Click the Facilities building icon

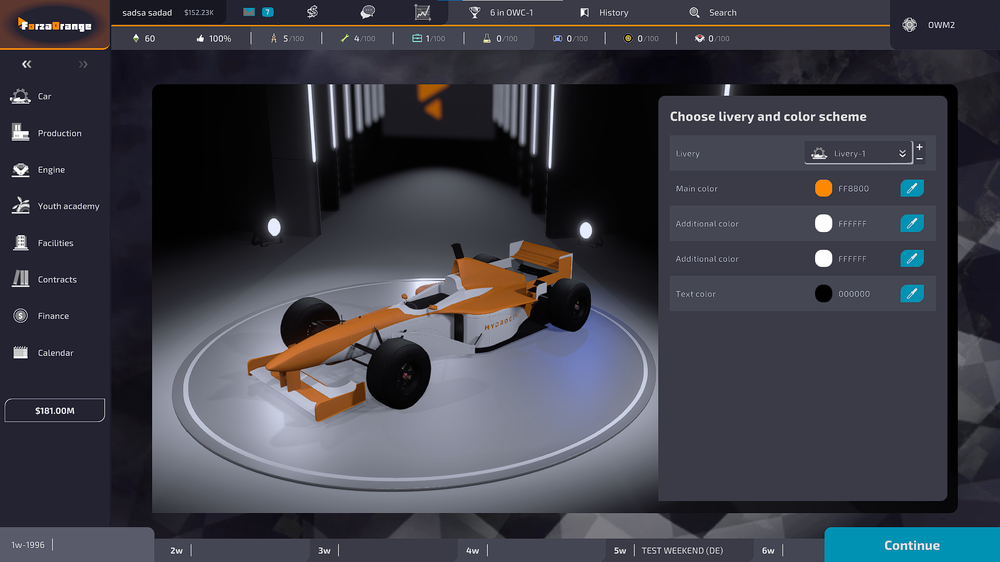pyautogui.click(x=20, y=242)
